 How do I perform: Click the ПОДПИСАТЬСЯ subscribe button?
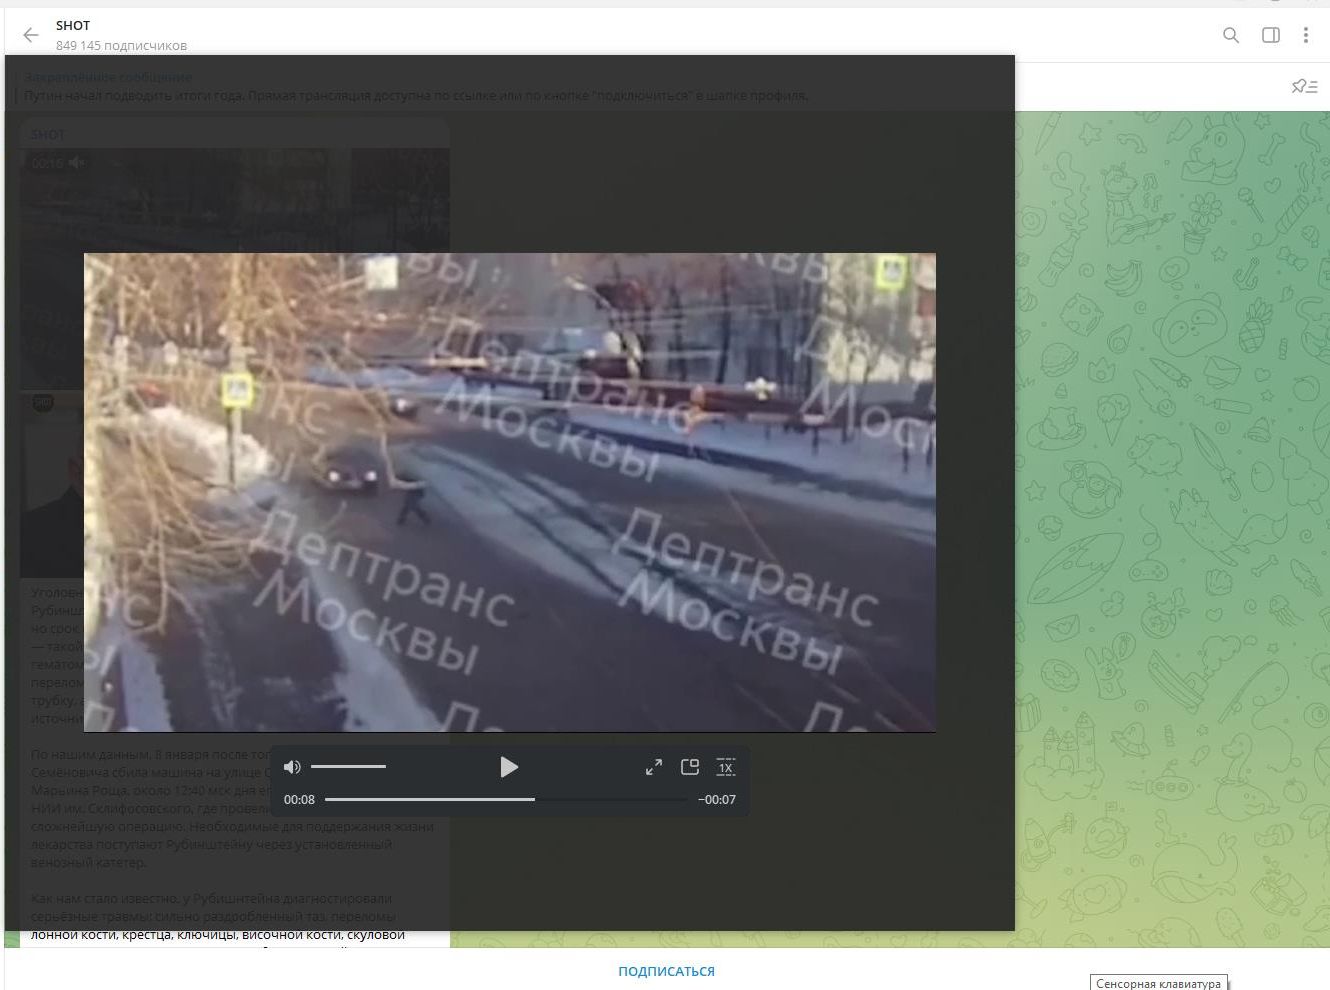pyautogui.click(x=666, y=971)
